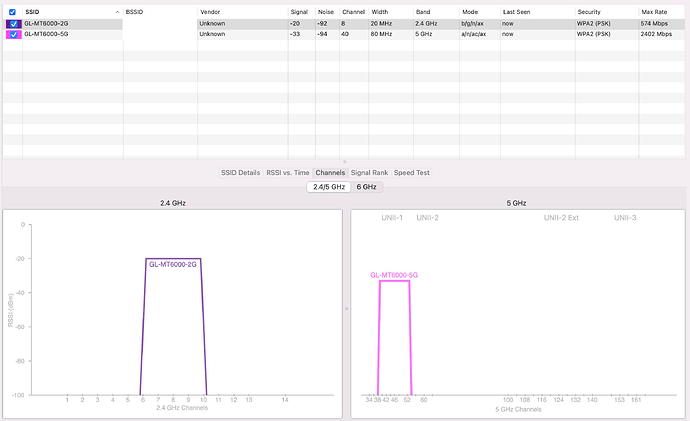Sort networks by the SSID column header
Image resolution: width=690 pixels, height=421 pixels.
coord(32,12)
